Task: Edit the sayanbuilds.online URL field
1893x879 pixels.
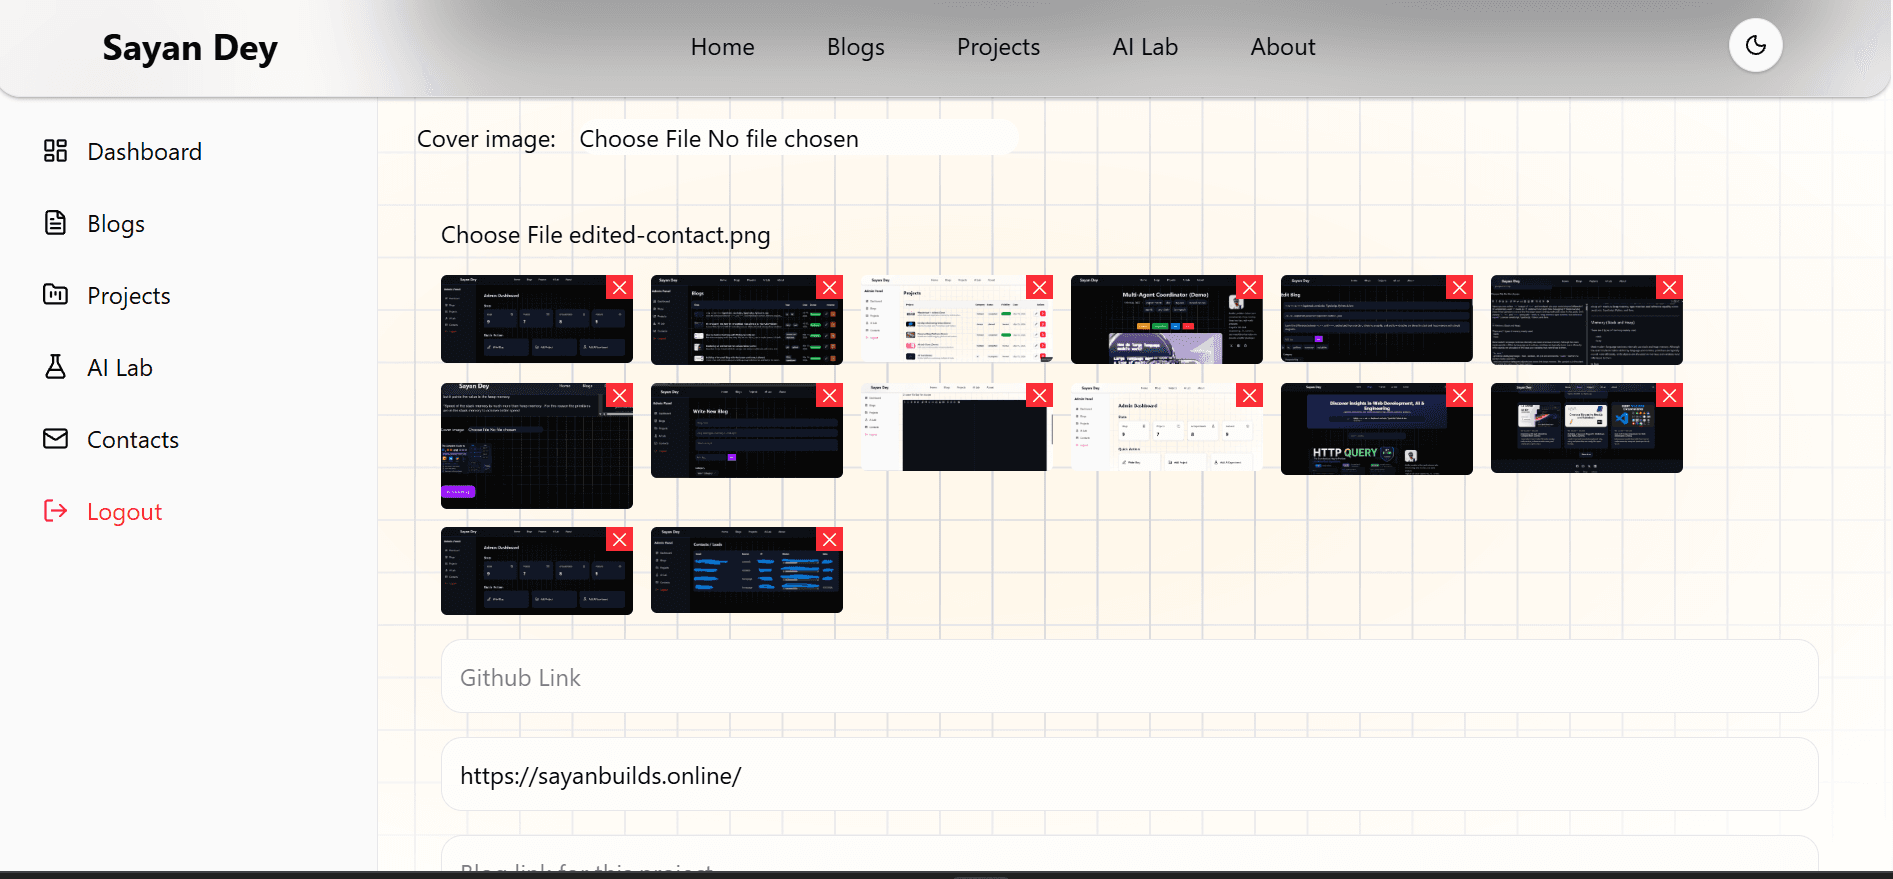Action: 1129,775
